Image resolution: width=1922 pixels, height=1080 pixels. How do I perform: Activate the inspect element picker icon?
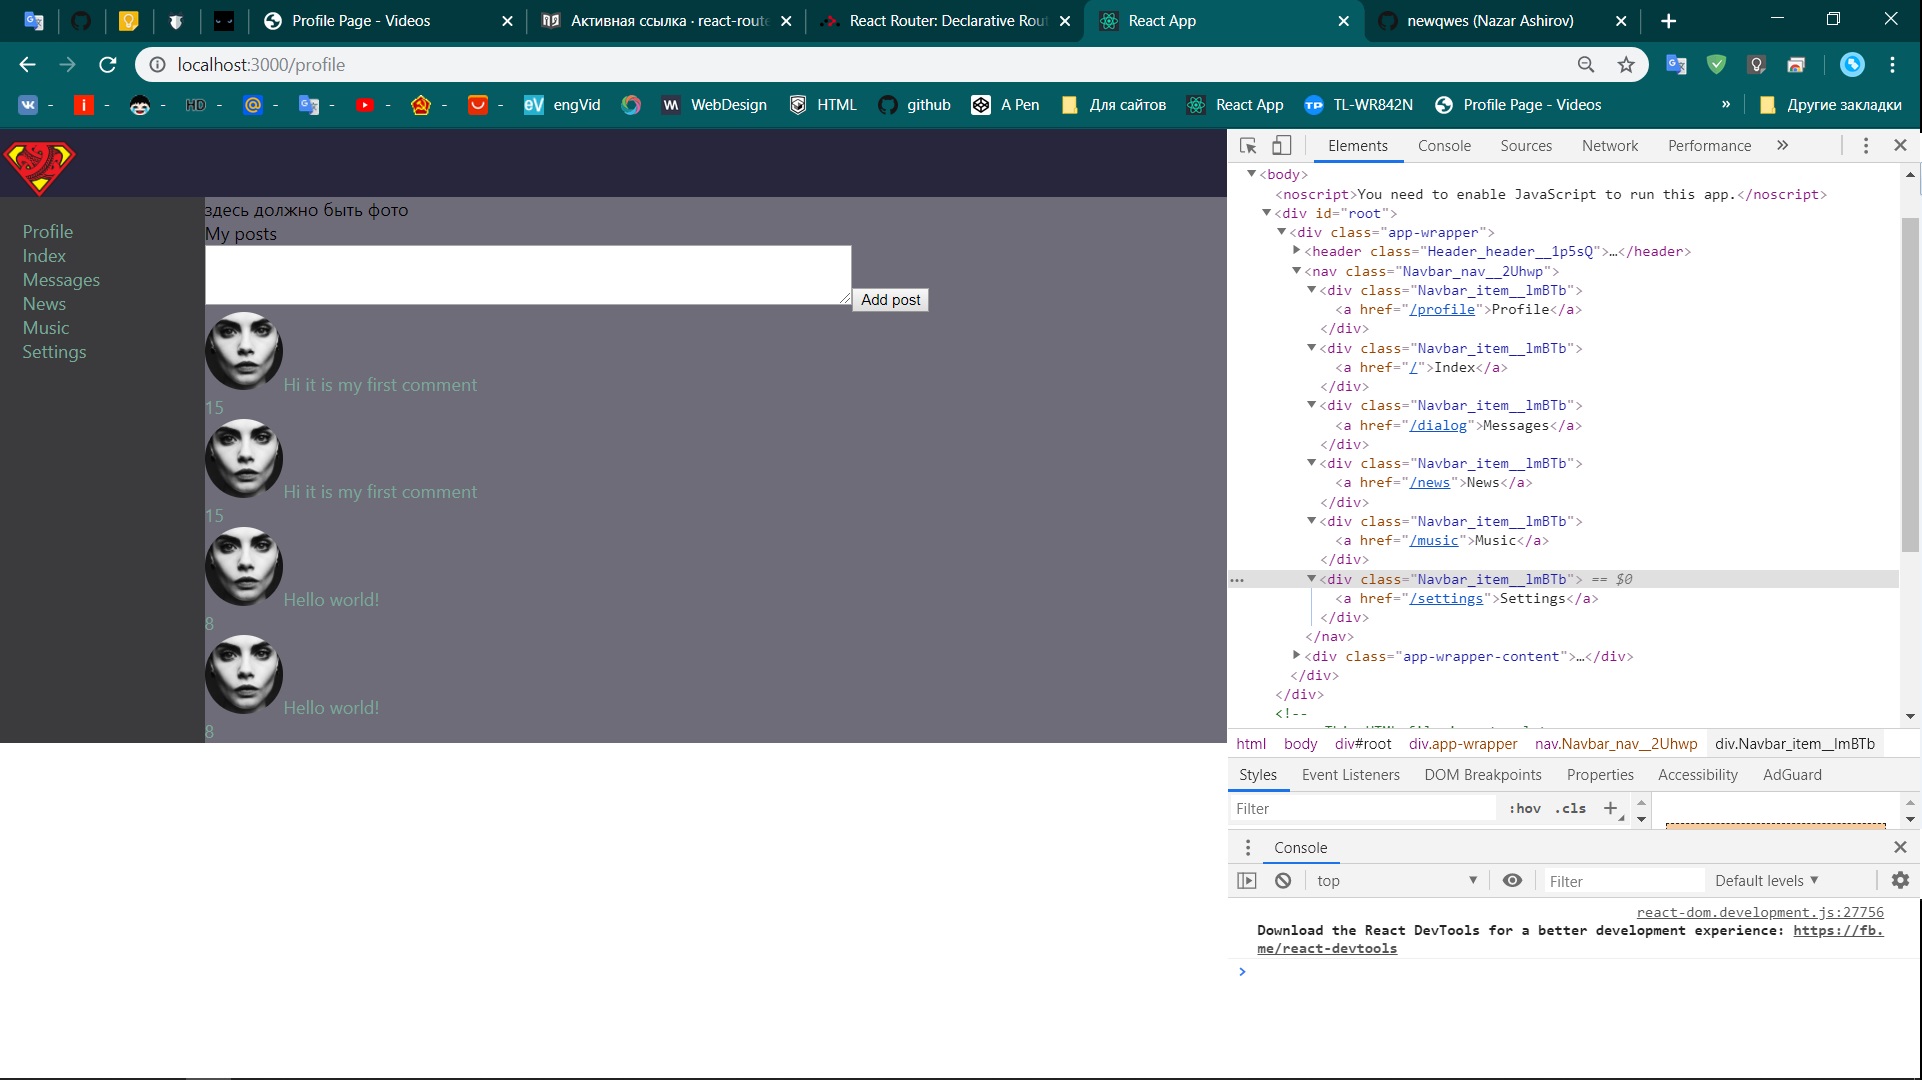1248,146
